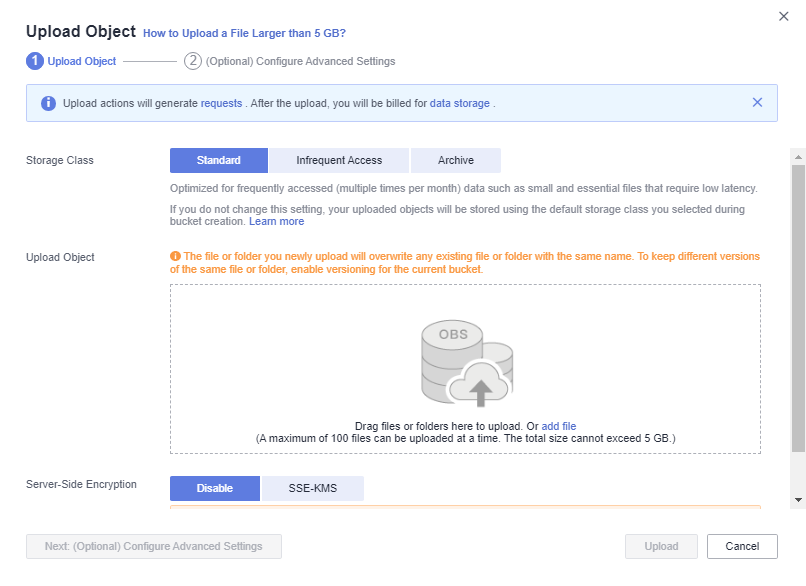Close the Upload Object dialog
This screenshot has width=806, height=586.
tap(783, 16)
